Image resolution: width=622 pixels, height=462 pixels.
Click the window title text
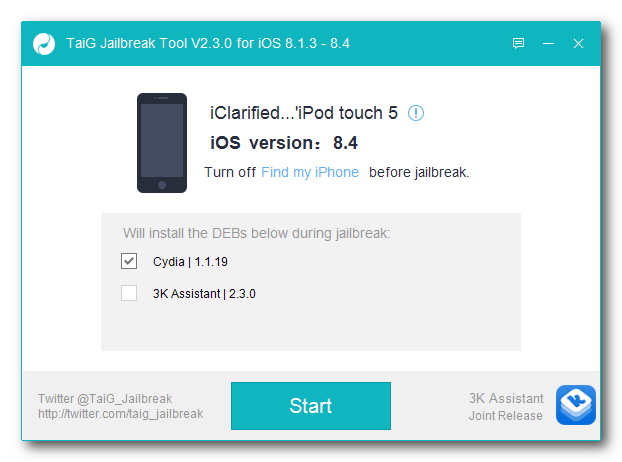click(208, 43)
